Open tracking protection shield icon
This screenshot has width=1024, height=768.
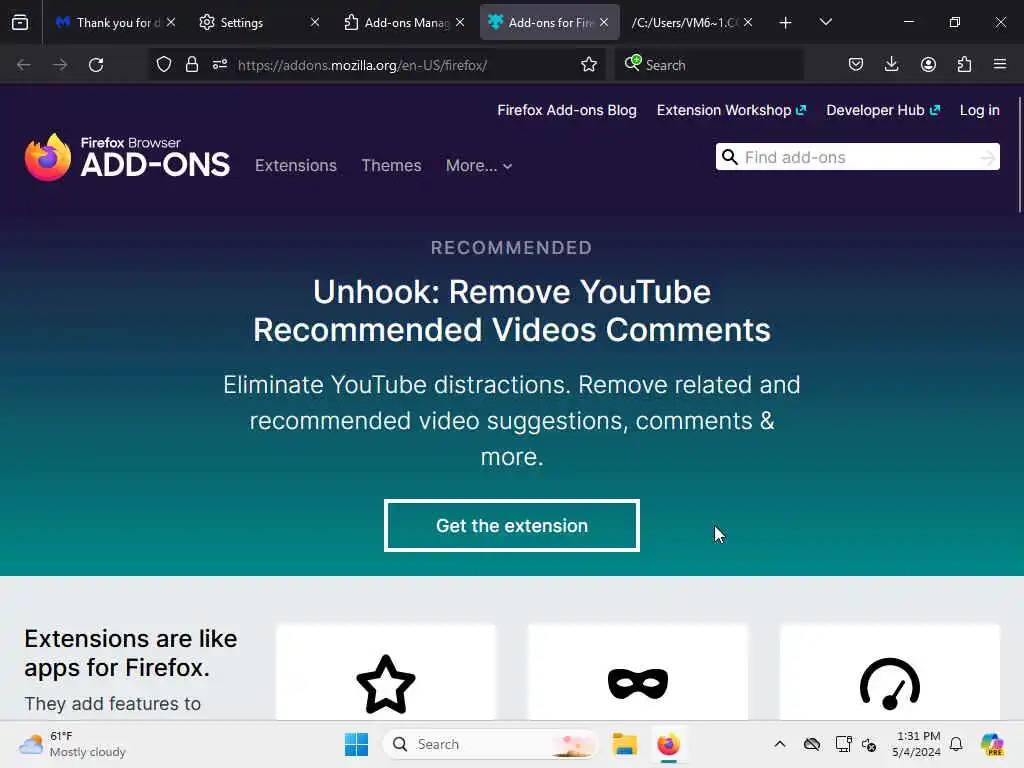tap(164, 65)
